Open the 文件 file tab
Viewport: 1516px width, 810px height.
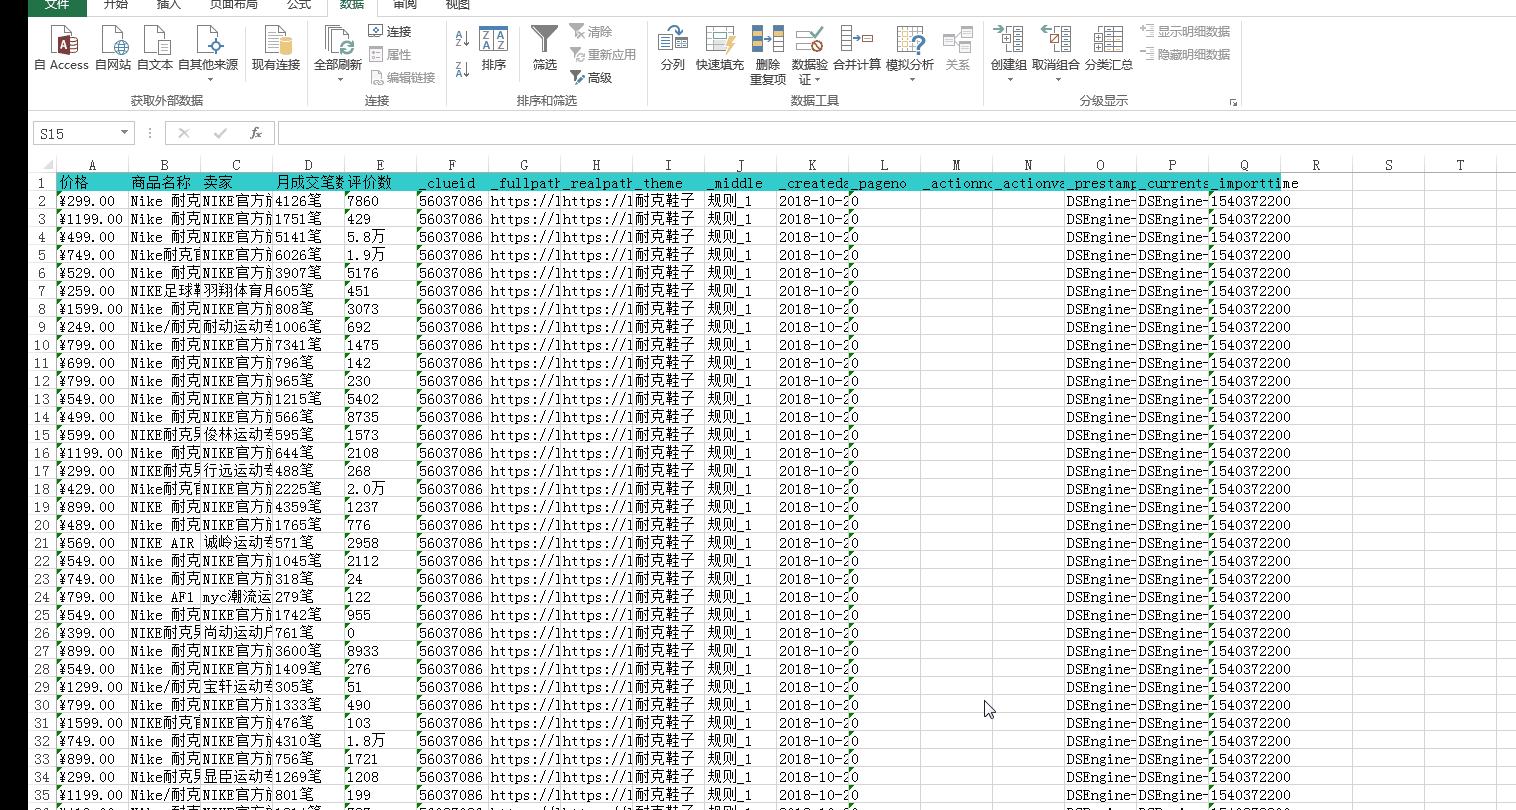(x=58, y=5)
